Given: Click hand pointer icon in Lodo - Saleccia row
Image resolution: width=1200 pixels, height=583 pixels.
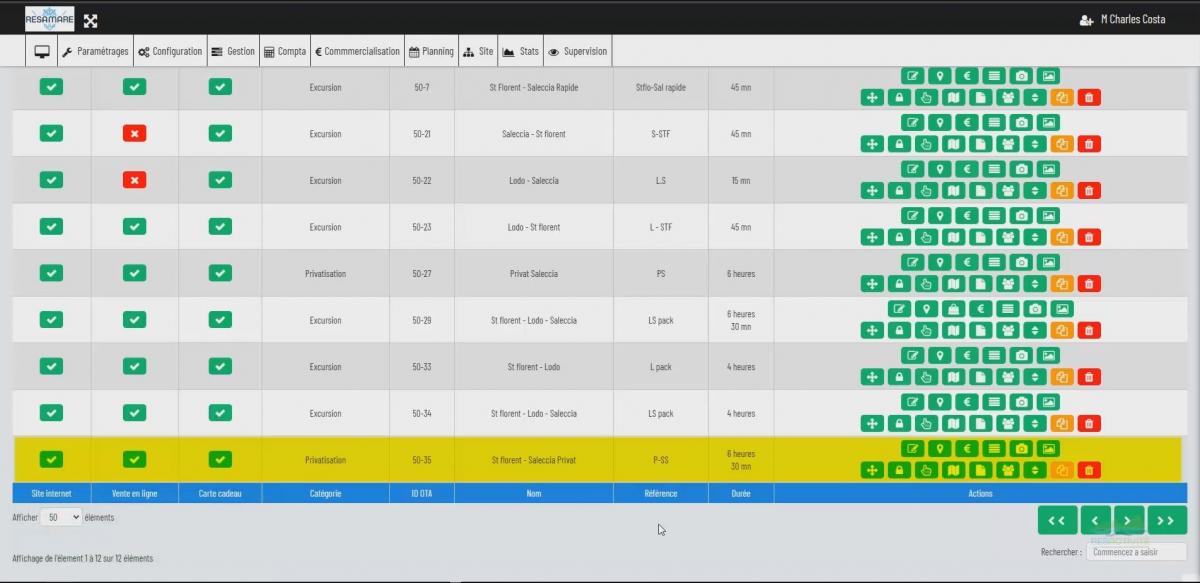Looking at the screenshot, I should pos(926,191).
